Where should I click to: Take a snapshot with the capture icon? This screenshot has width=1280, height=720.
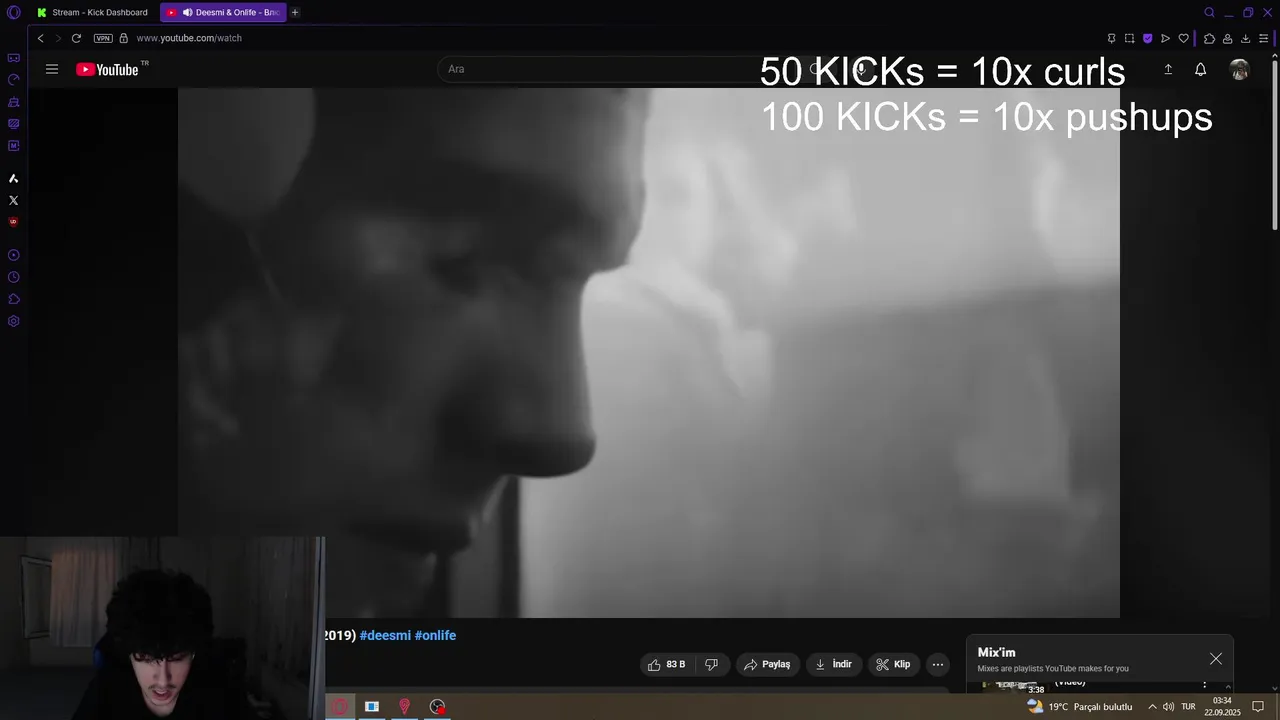pos(1129,38)
